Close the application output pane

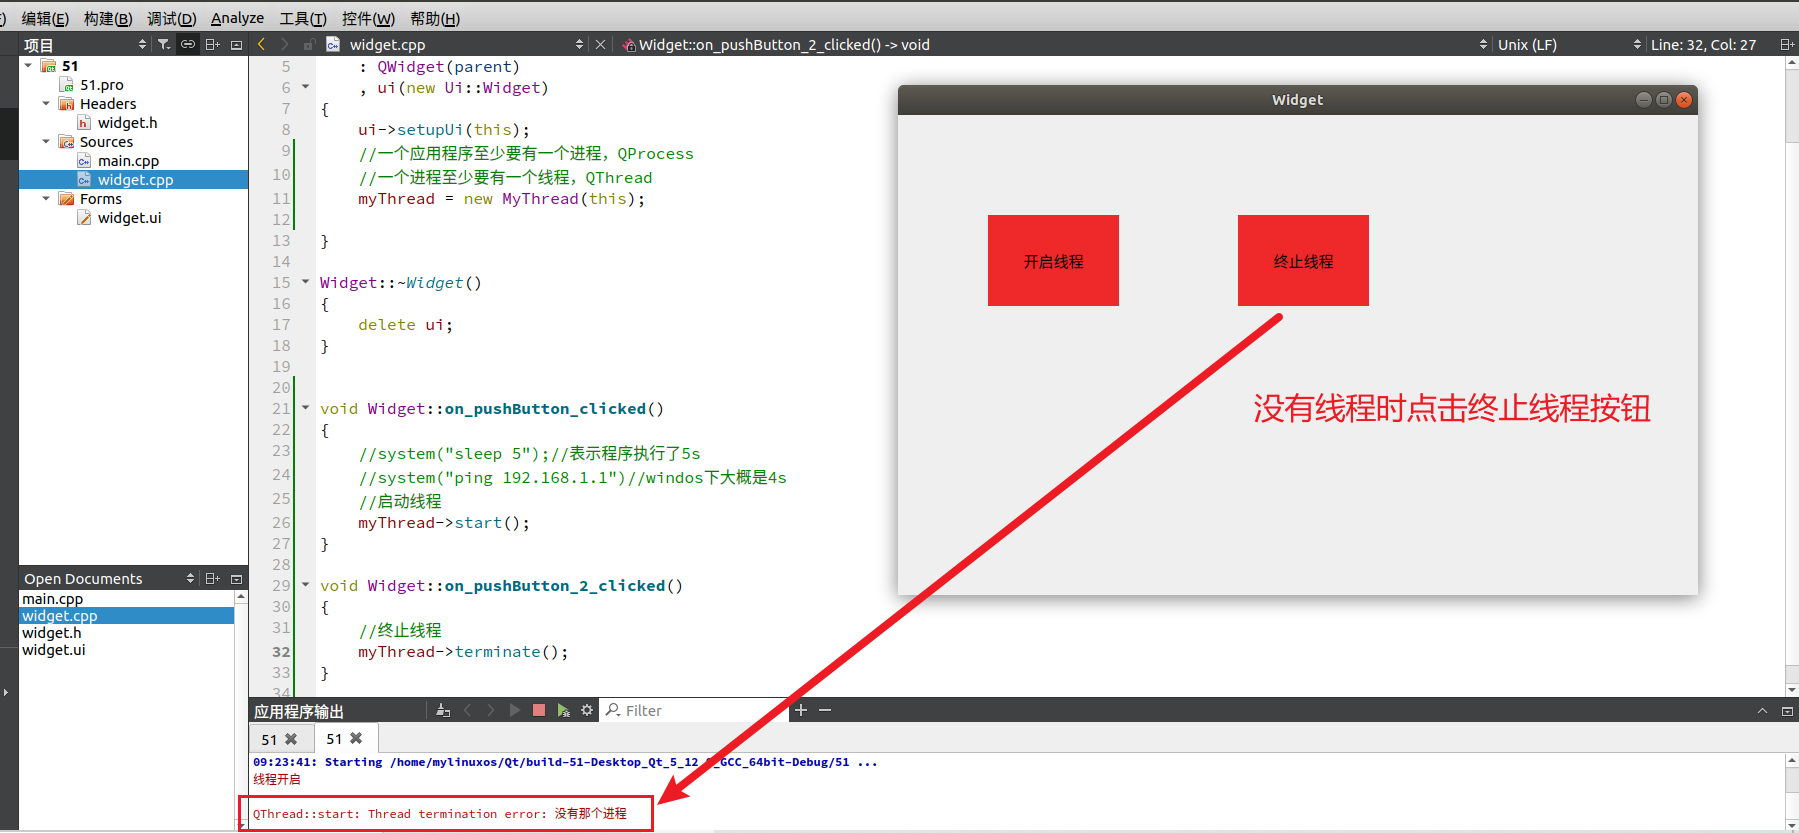(x=1787, y=710)
